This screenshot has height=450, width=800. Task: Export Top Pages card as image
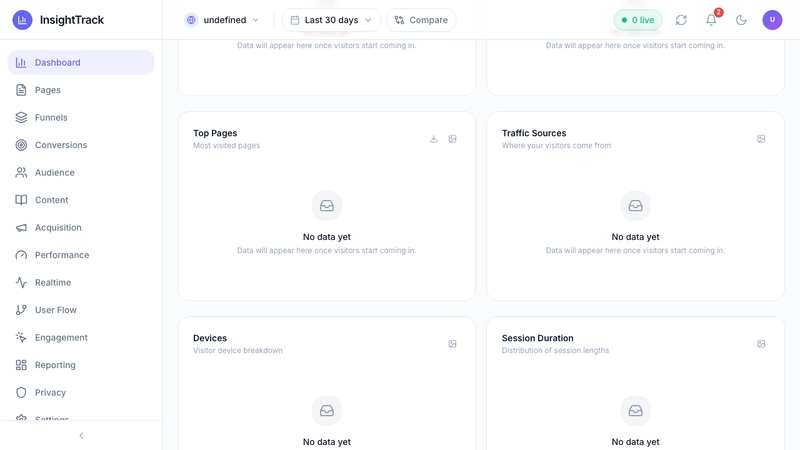[x=453, y=139]
